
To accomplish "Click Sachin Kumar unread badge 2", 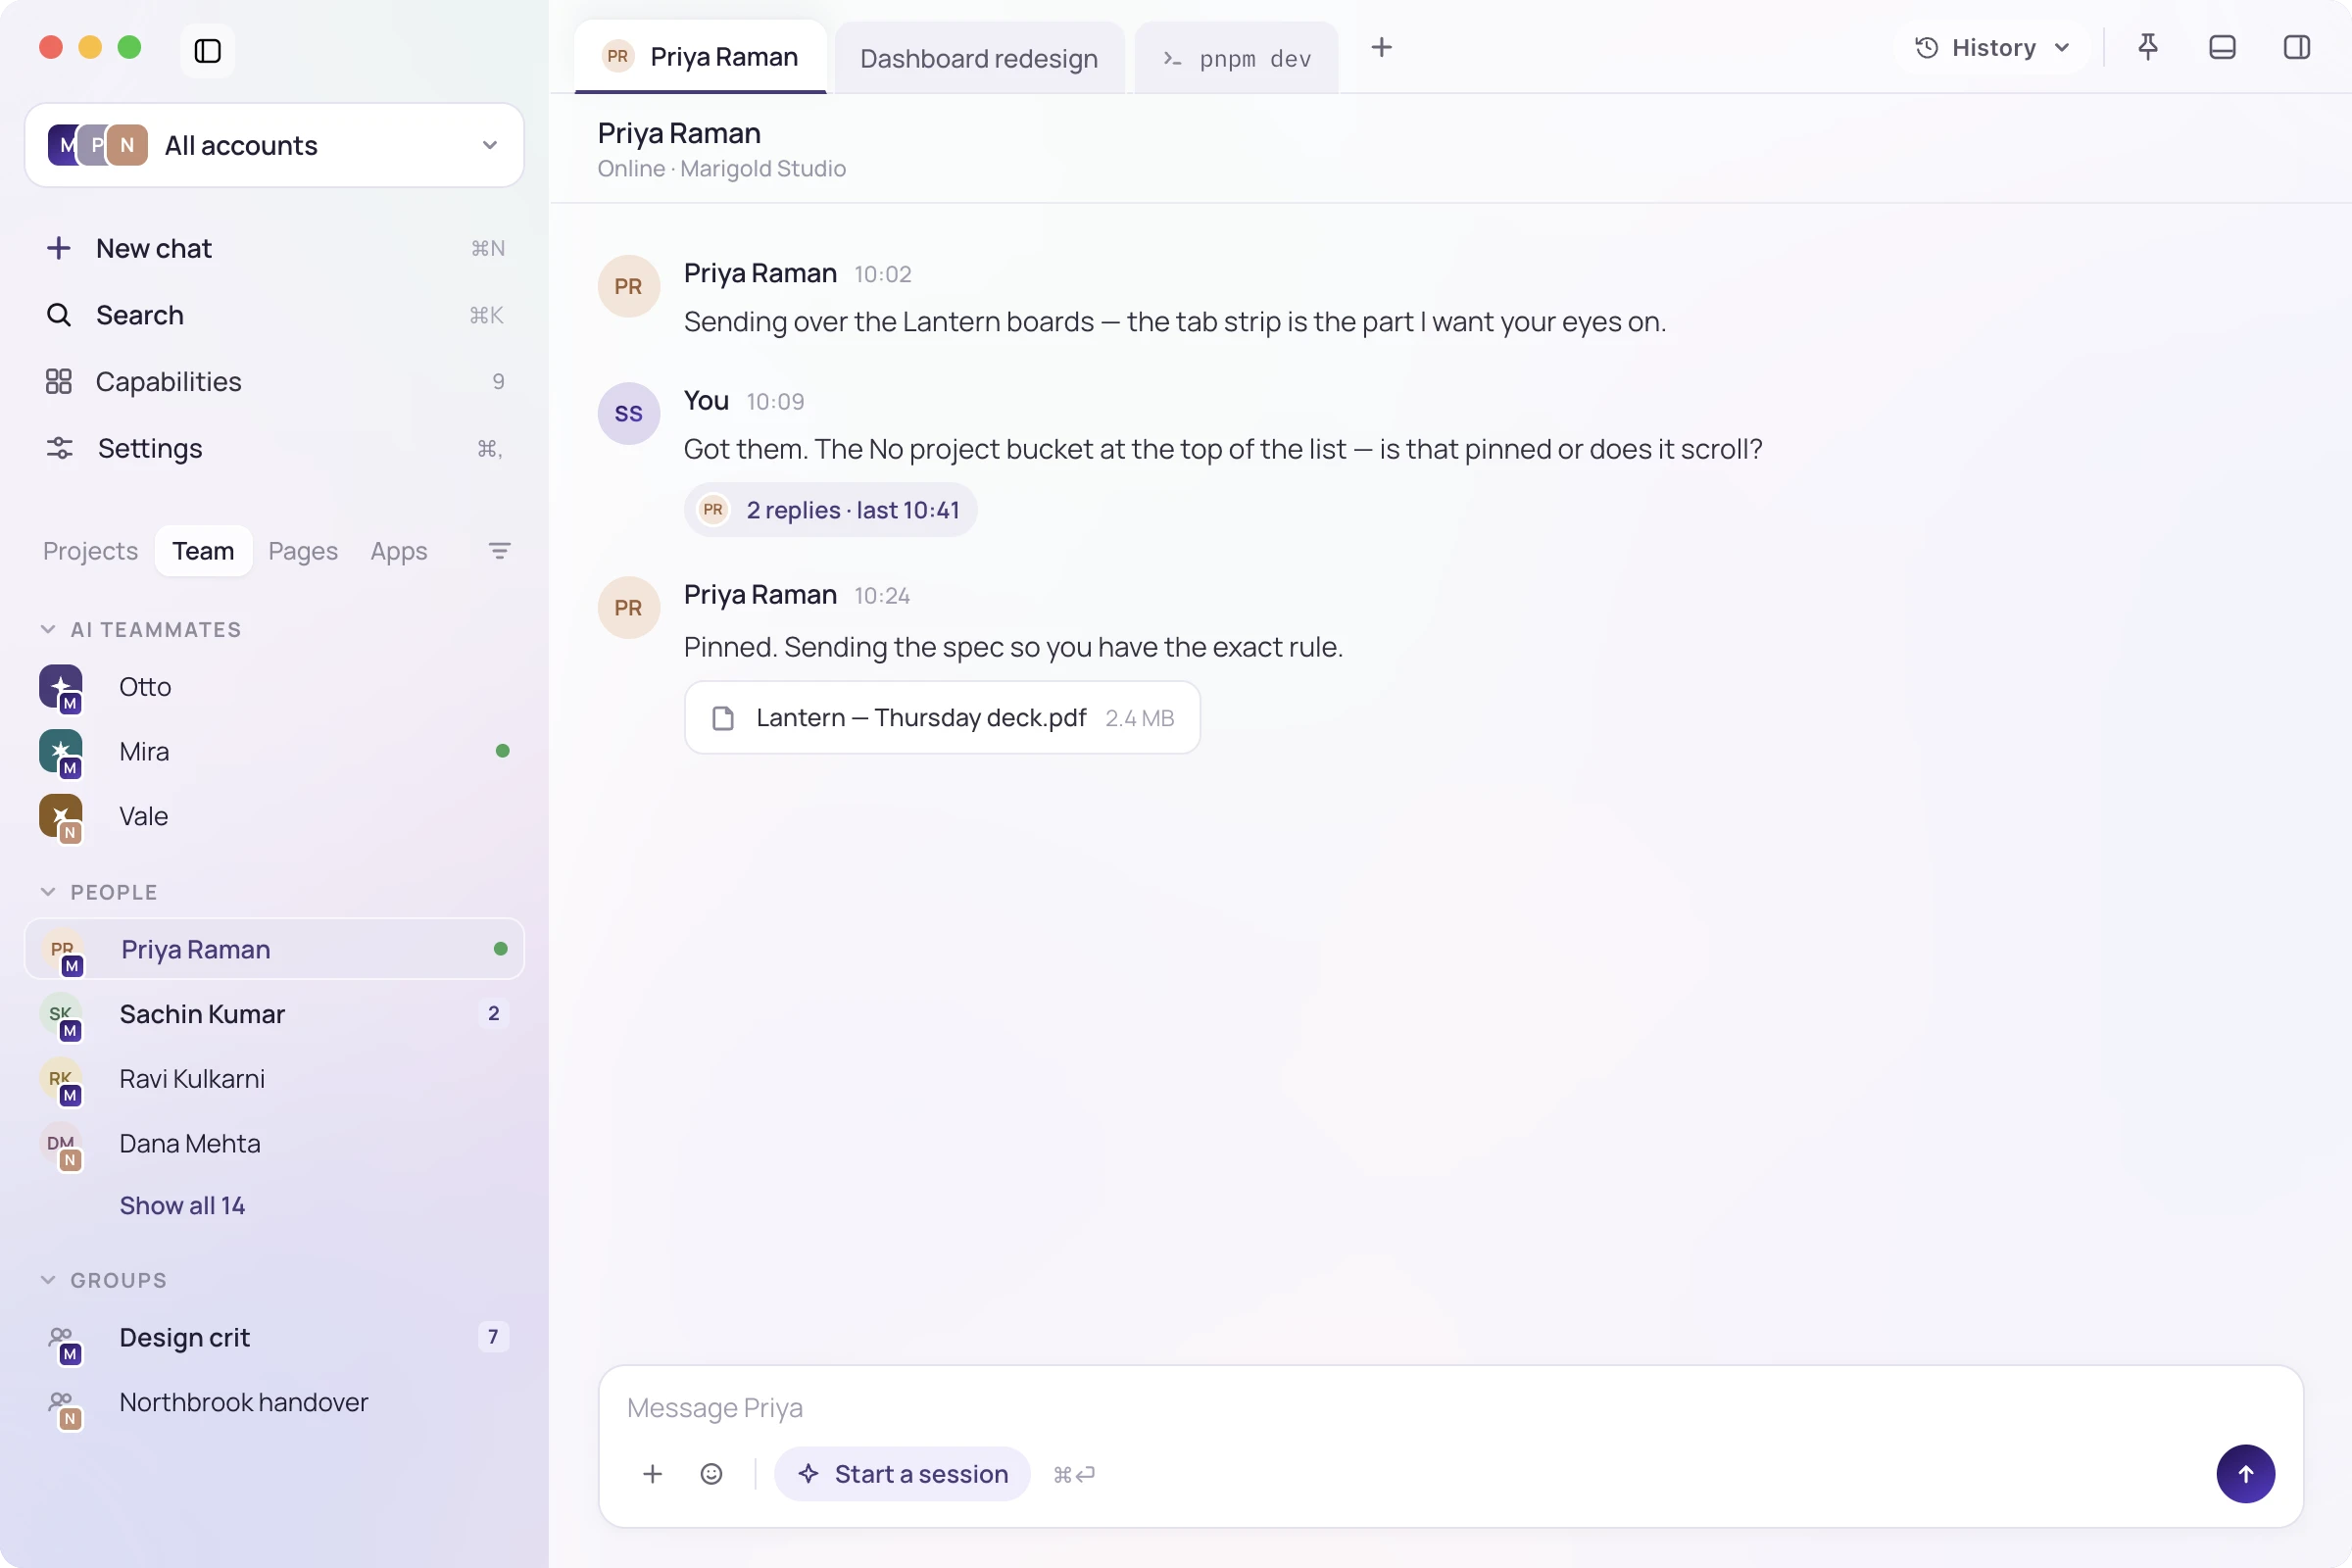I will point(493,1013).
